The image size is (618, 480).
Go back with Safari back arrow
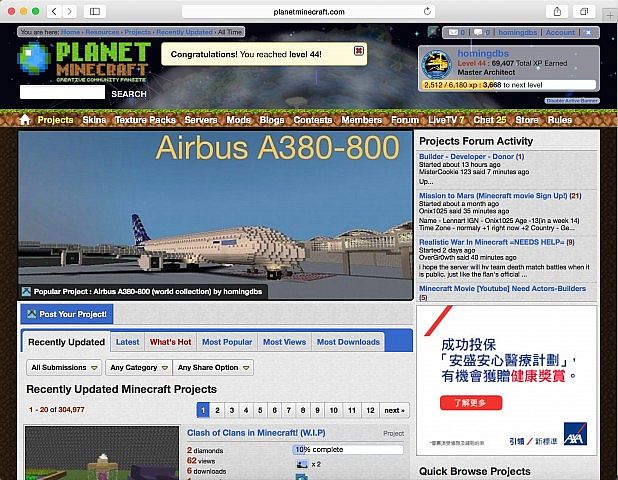54,11
